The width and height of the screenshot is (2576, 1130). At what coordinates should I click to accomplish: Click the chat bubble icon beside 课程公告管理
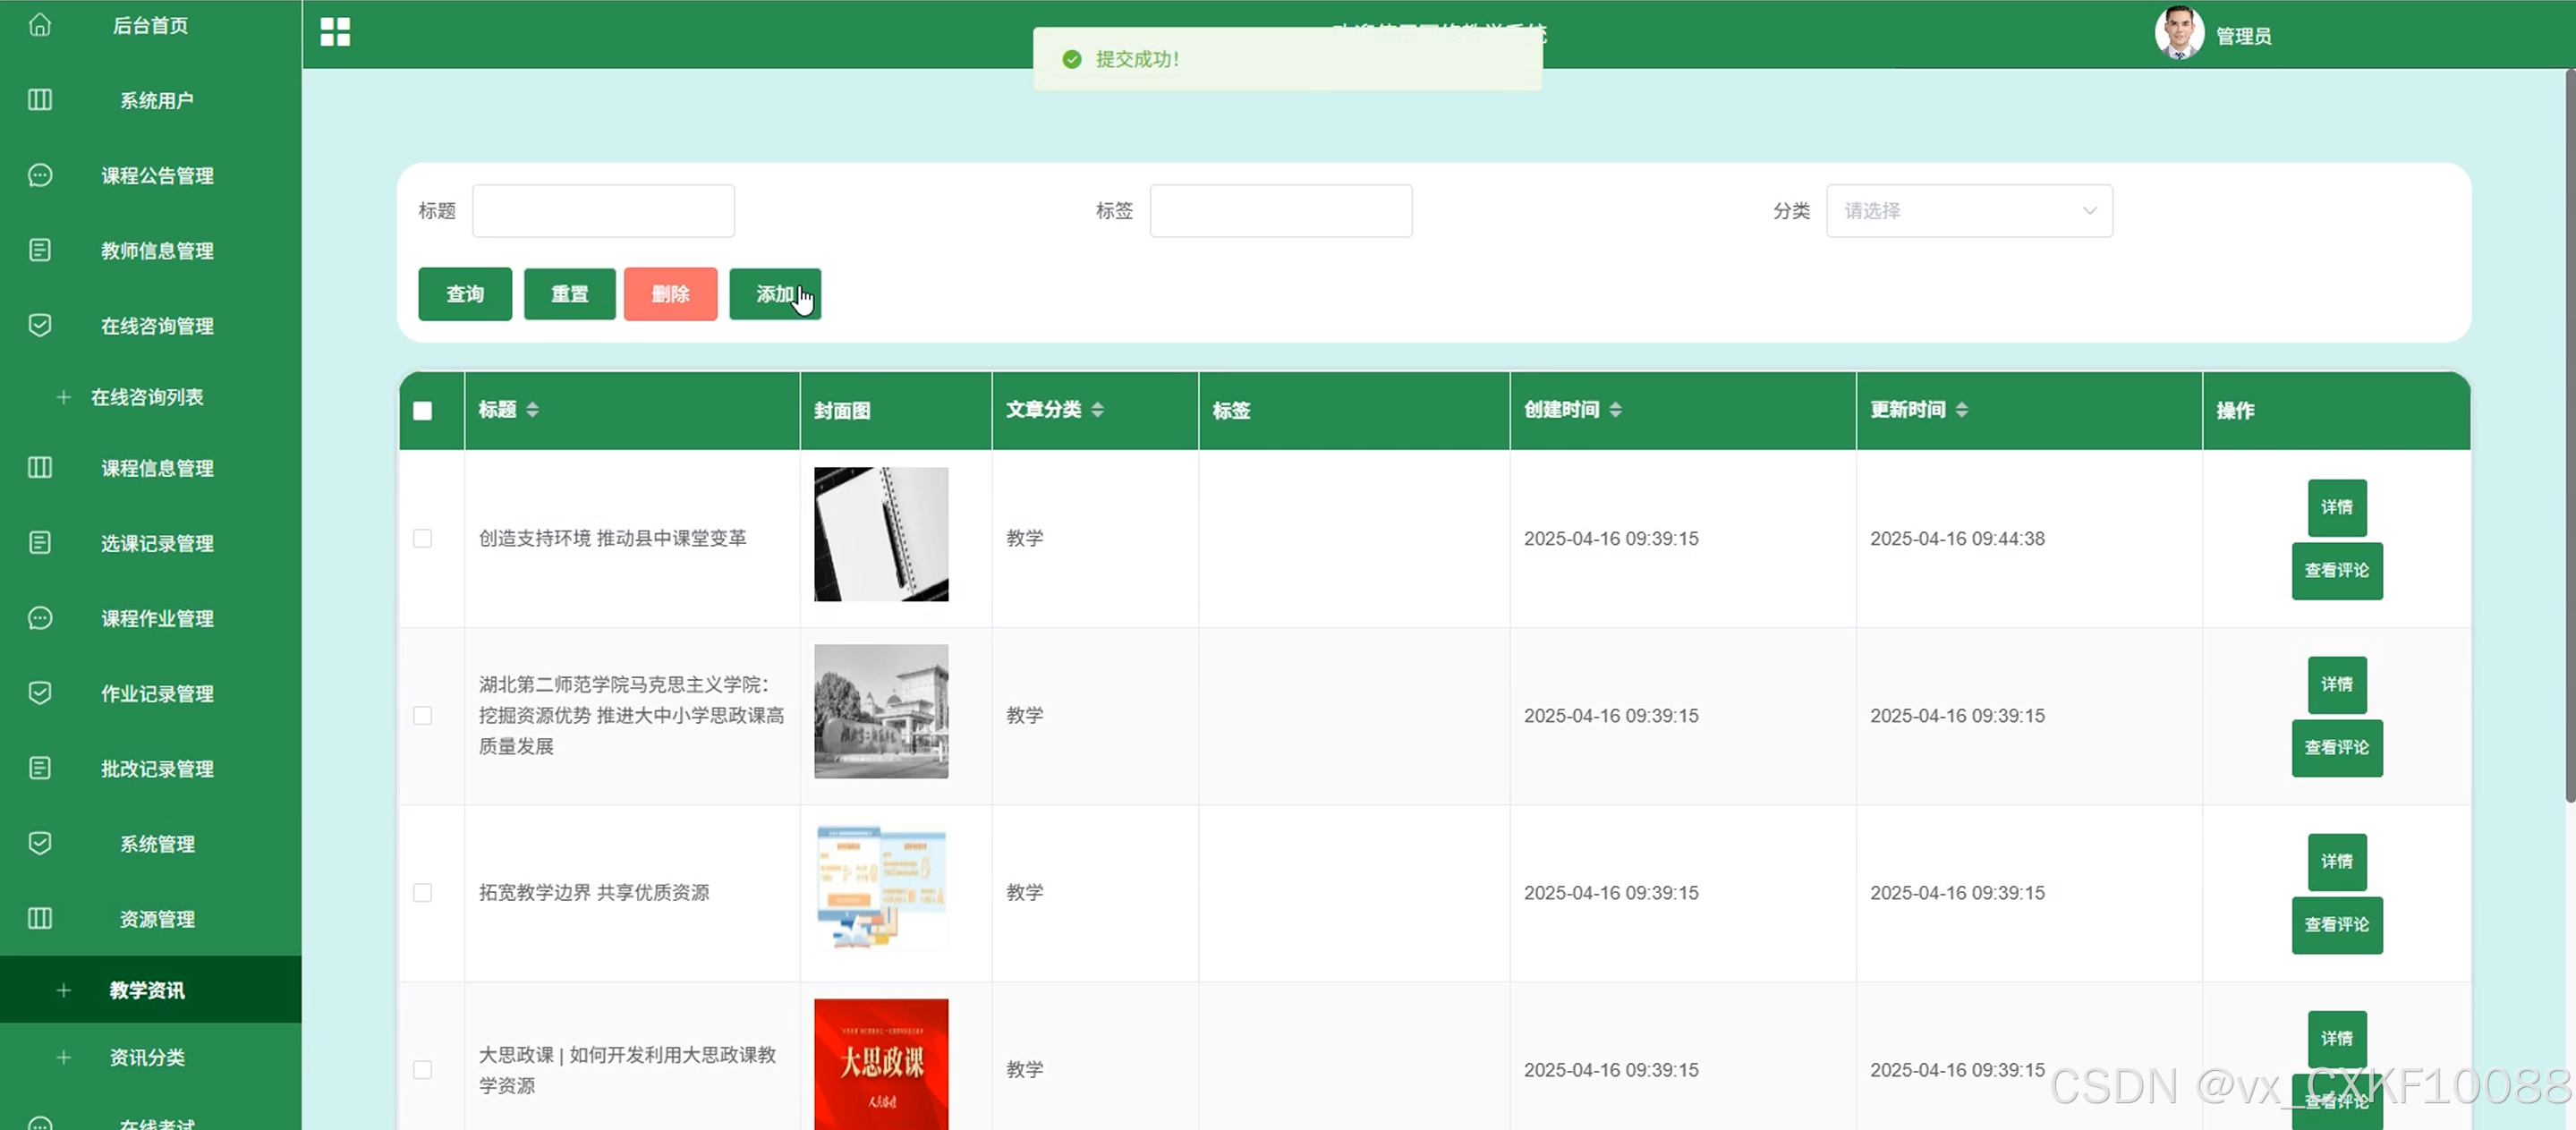click(40, 175)
